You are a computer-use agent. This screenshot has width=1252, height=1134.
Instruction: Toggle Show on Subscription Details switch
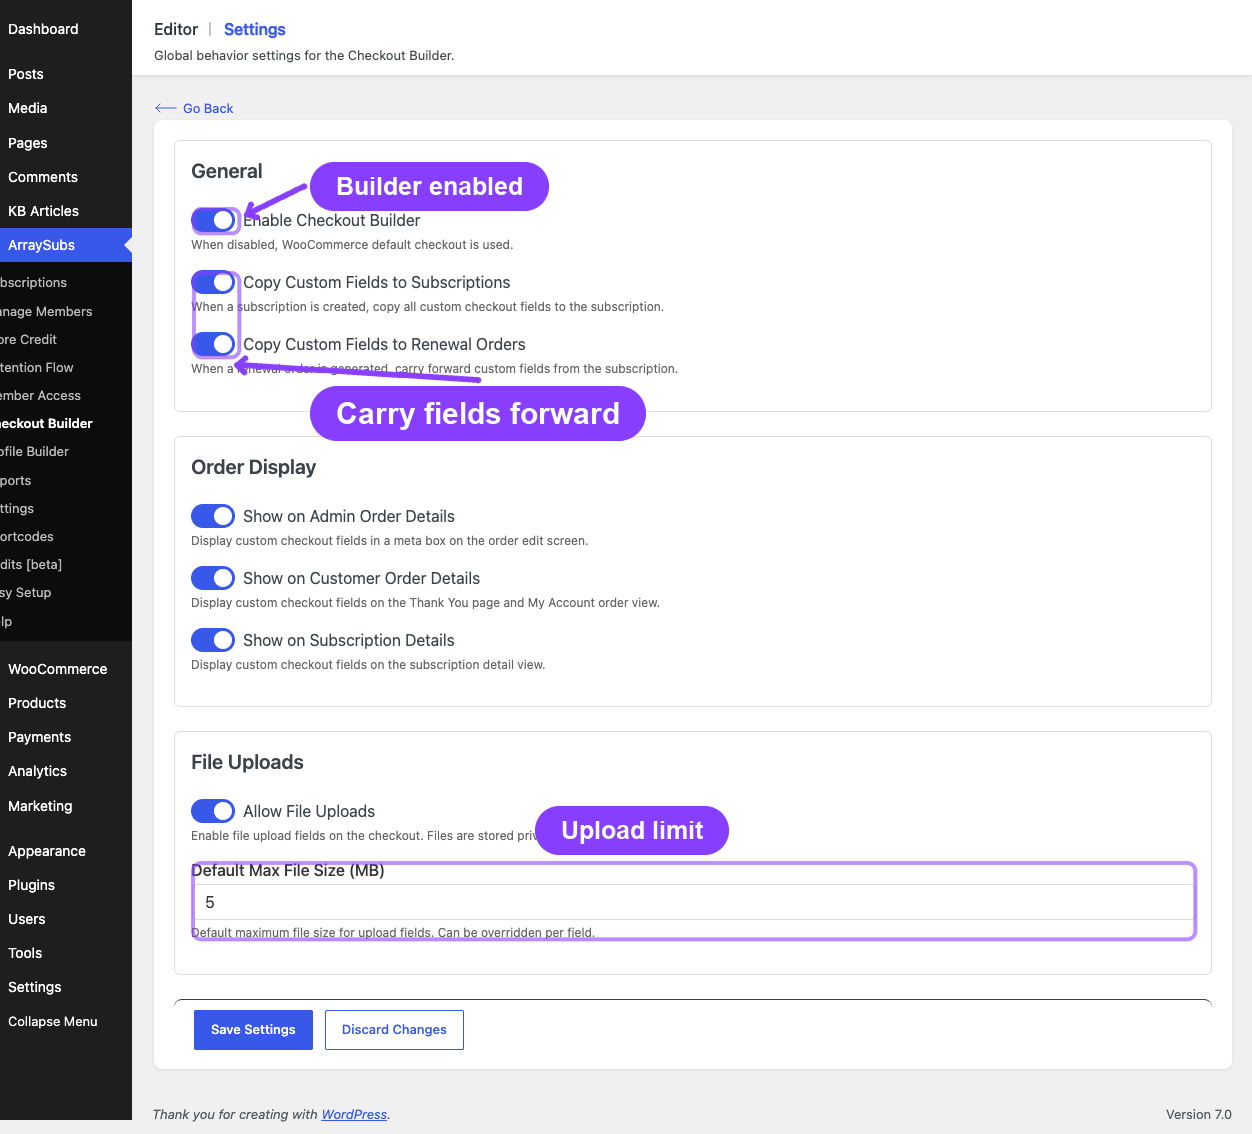(x=213, y=640)
